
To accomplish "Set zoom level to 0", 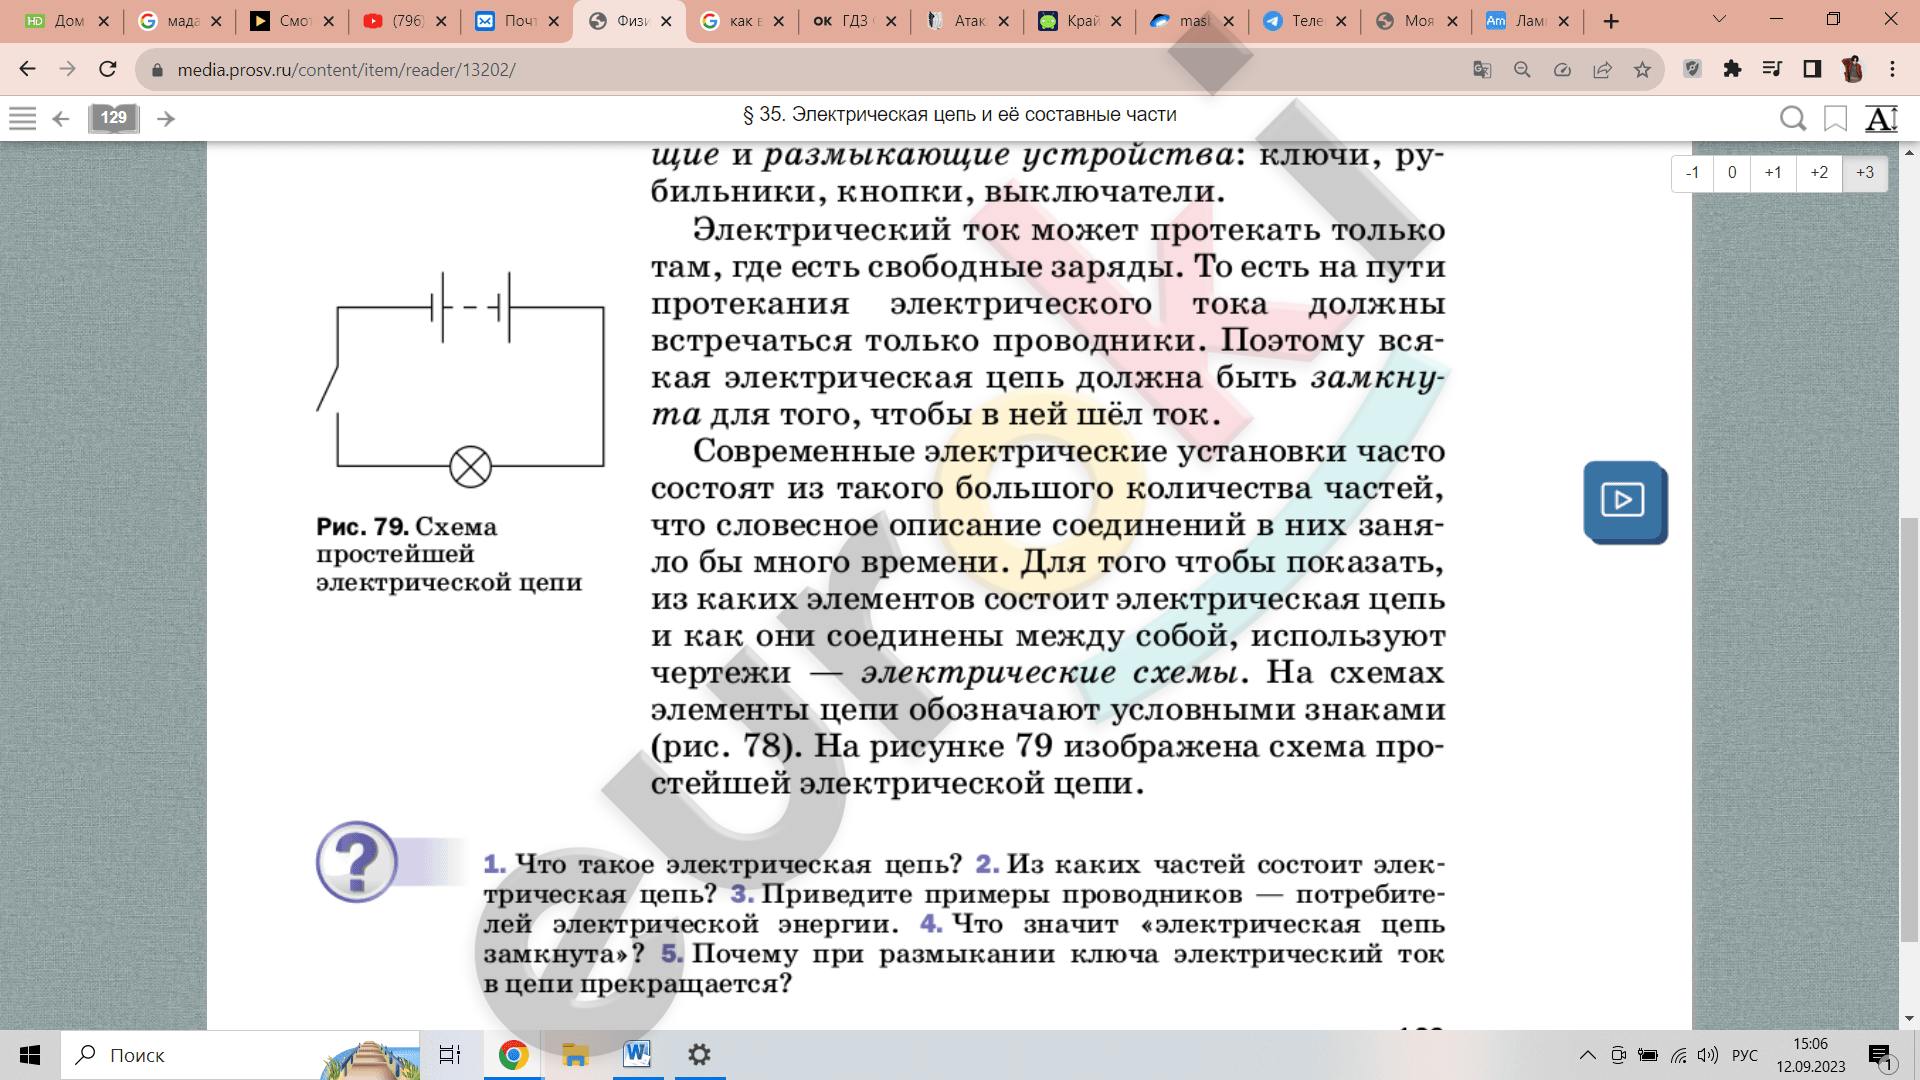I will pyautogui.click(x=1732, y=172).
